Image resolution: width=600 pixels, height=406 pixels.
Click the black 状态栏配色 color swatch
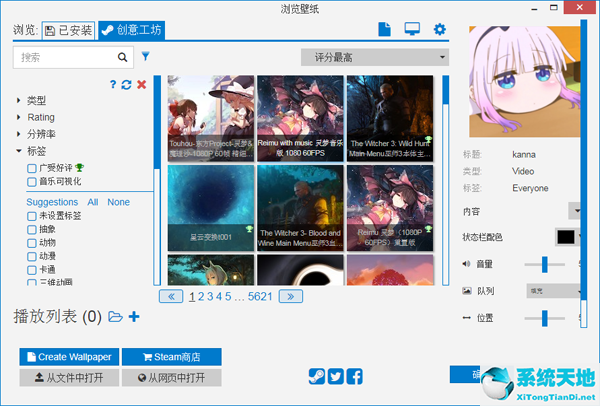coord(565,237)
